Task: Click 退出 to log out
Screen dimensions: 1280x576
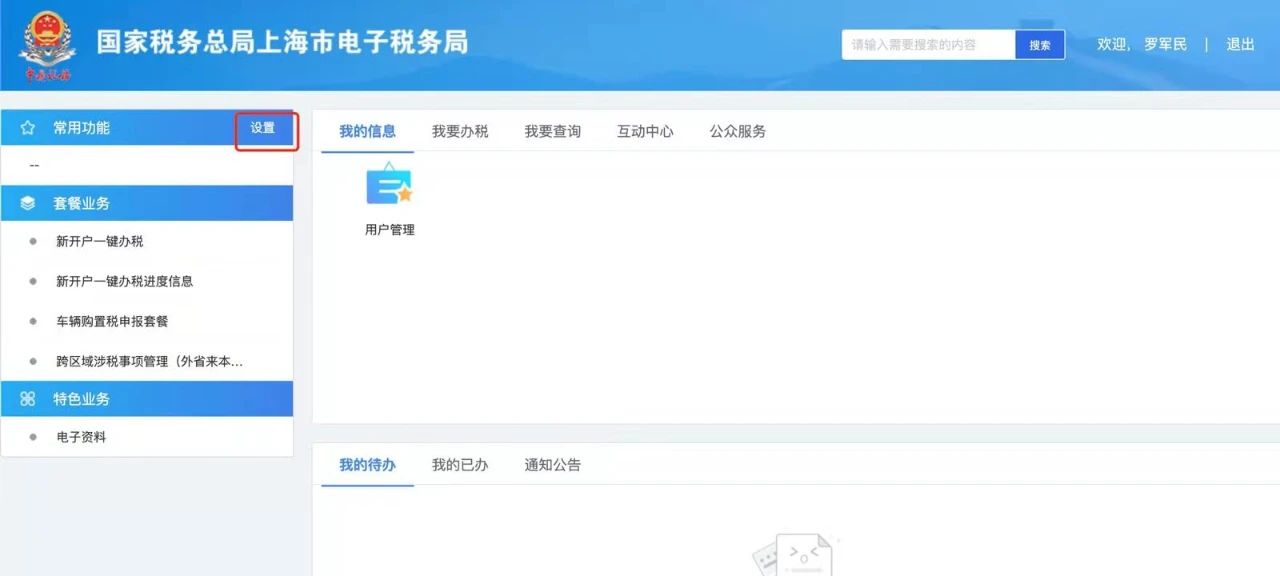Action: coord(1240,45)
